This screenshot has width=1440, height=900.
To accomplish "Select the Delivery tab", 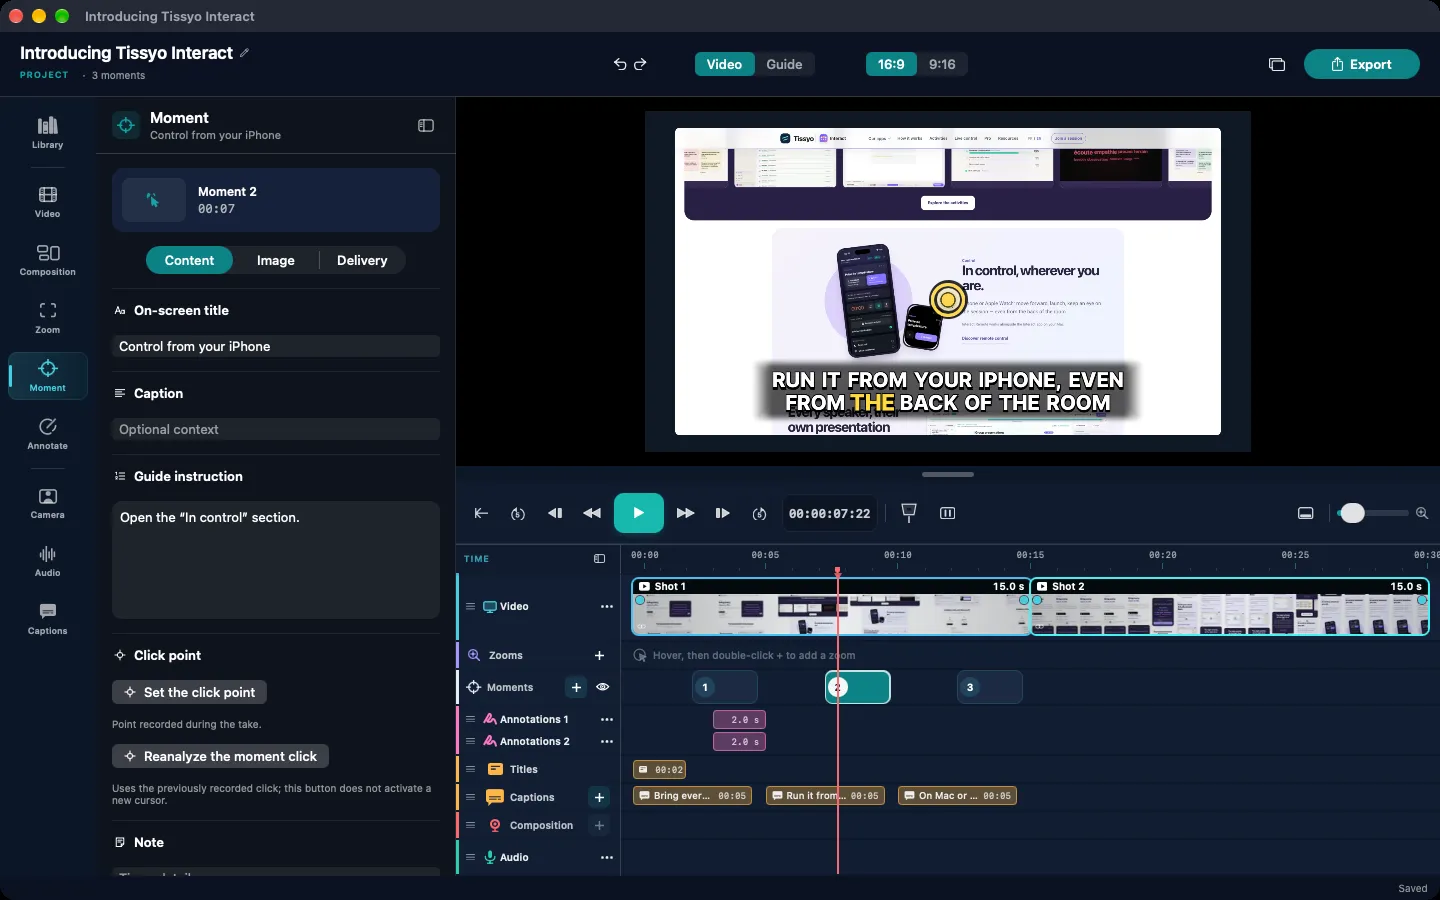I will 362,260.
